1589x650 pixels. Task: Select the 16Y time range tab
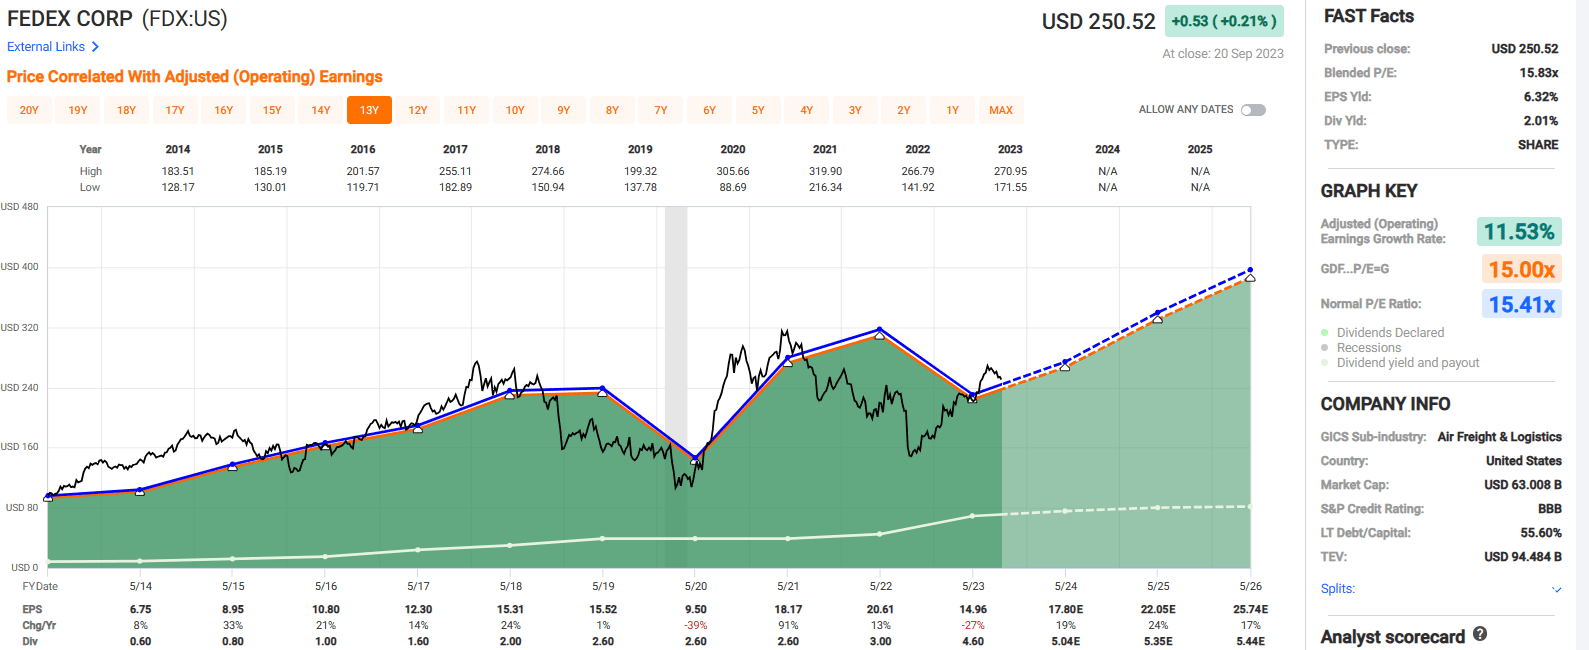(x=224, y=110)
